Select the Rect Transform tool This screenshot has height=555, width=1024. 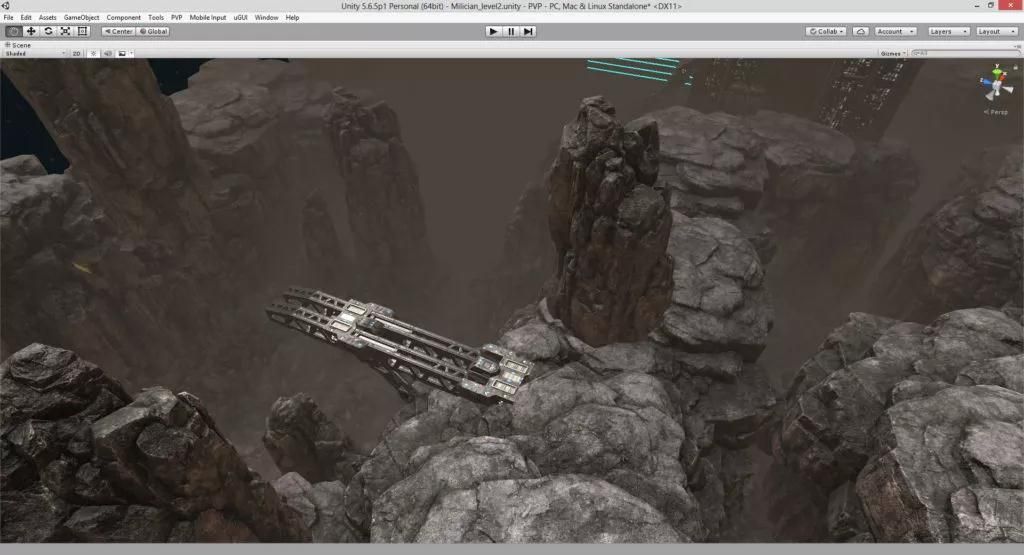pos(83,31)
